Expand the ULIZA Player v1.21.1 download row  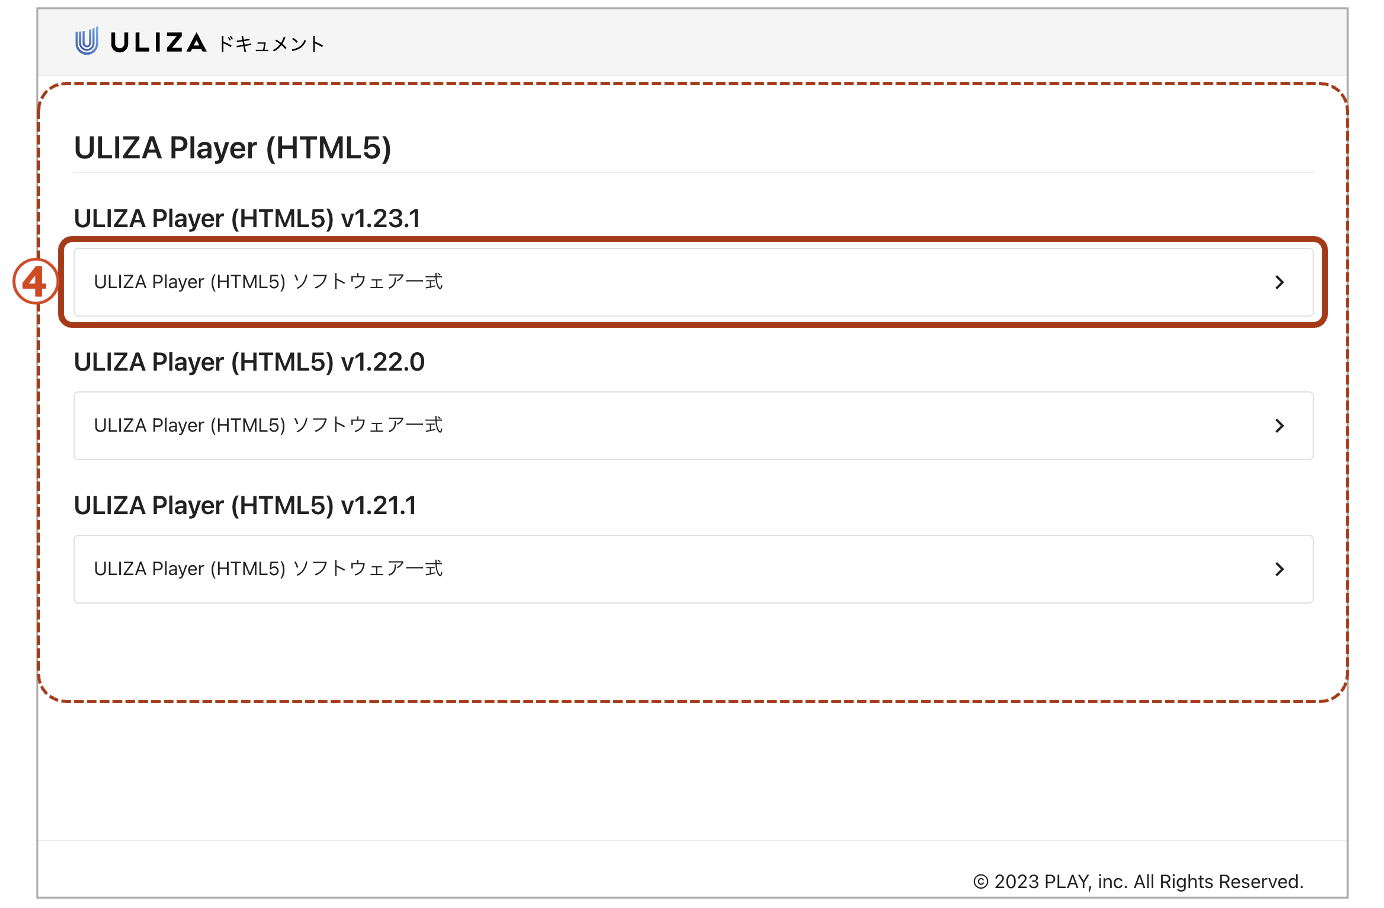[694, 569]
